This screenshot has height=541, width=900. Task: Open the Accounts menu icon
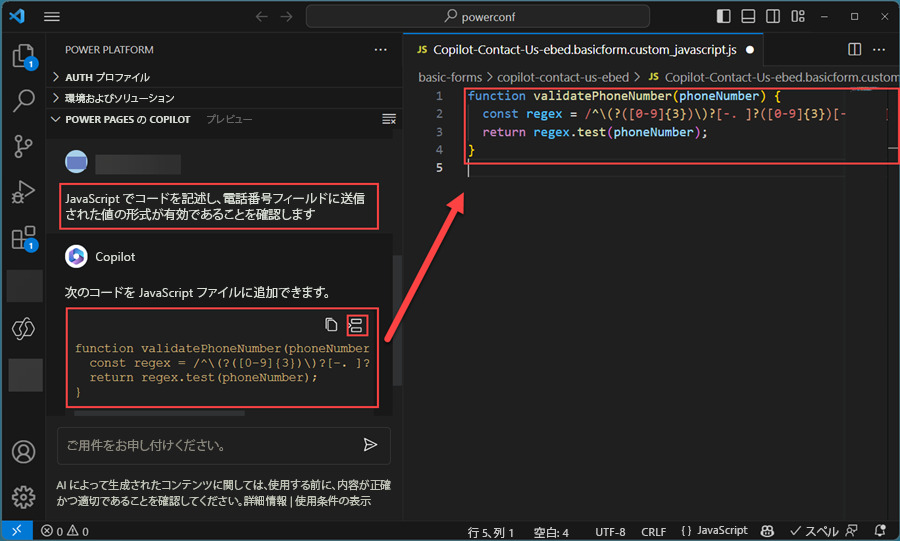[x=24, y=452]
